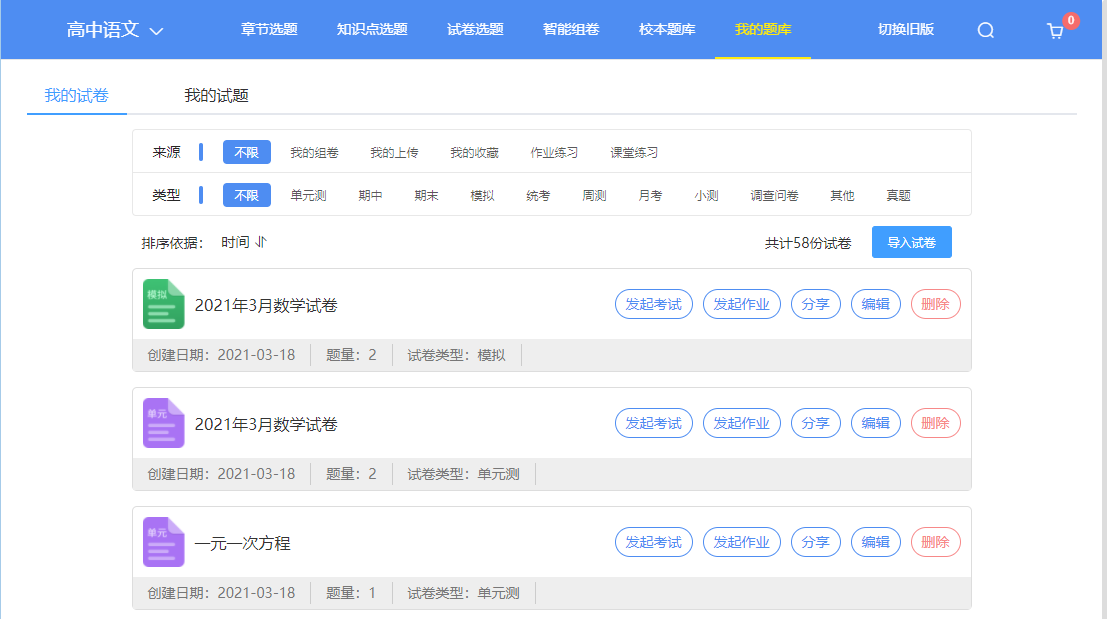Open the 智能组卷 navigation menu
The image size is (1107, 619).
click(571, 29)
